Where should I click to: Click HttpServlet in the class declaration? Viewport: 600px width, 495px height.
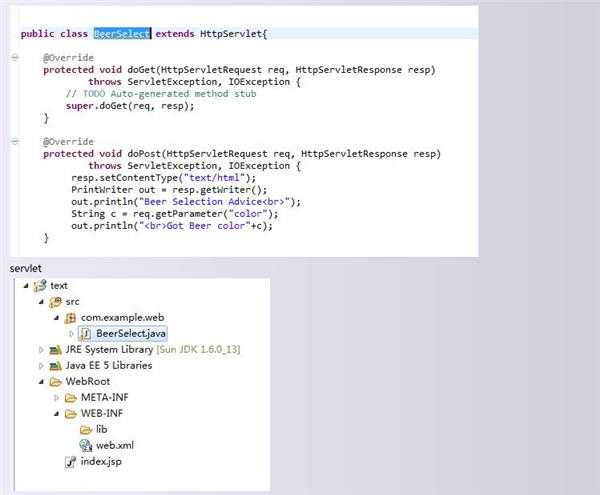[x=231, y=34]
